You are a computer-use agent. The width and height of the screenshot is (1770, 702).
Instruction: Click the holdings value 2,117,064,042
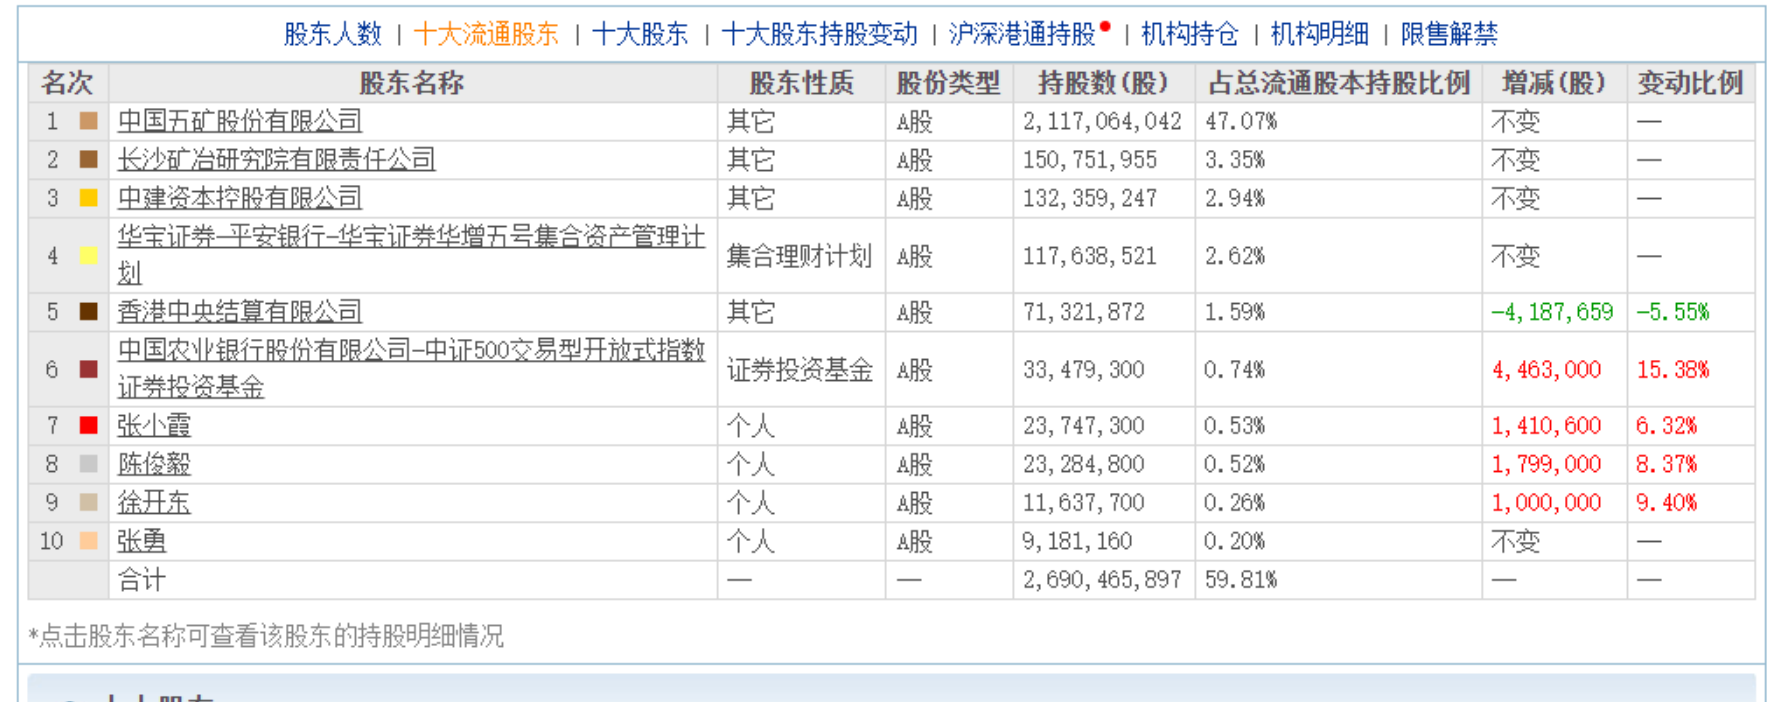[1102, 122]
